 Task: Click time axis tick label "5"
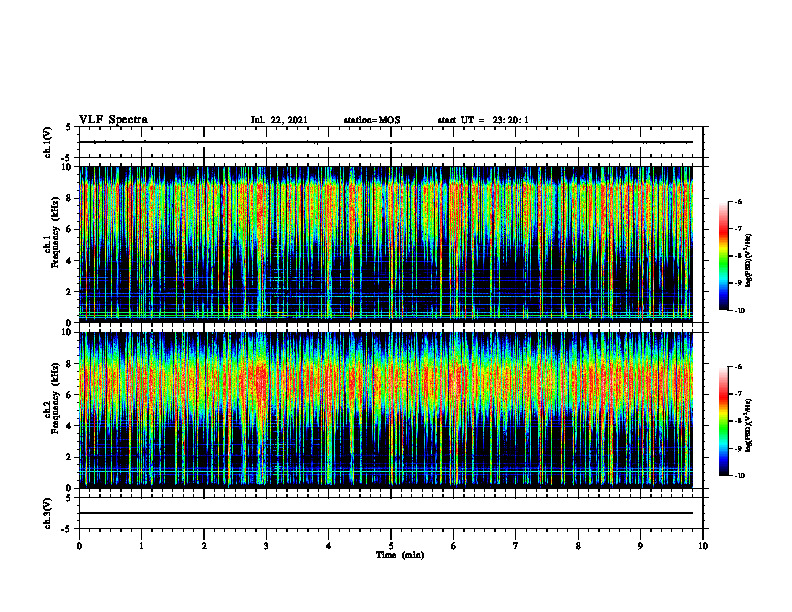pyautogui.click(x=391, y=546)
